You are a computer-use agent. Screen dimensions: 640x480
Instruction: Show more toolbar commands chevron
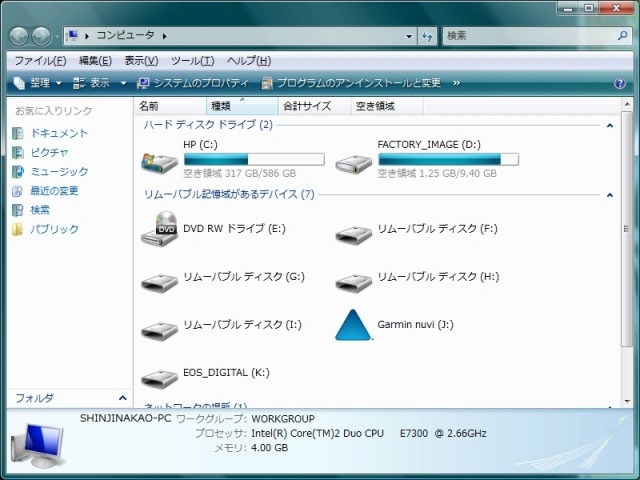[456, 83]
